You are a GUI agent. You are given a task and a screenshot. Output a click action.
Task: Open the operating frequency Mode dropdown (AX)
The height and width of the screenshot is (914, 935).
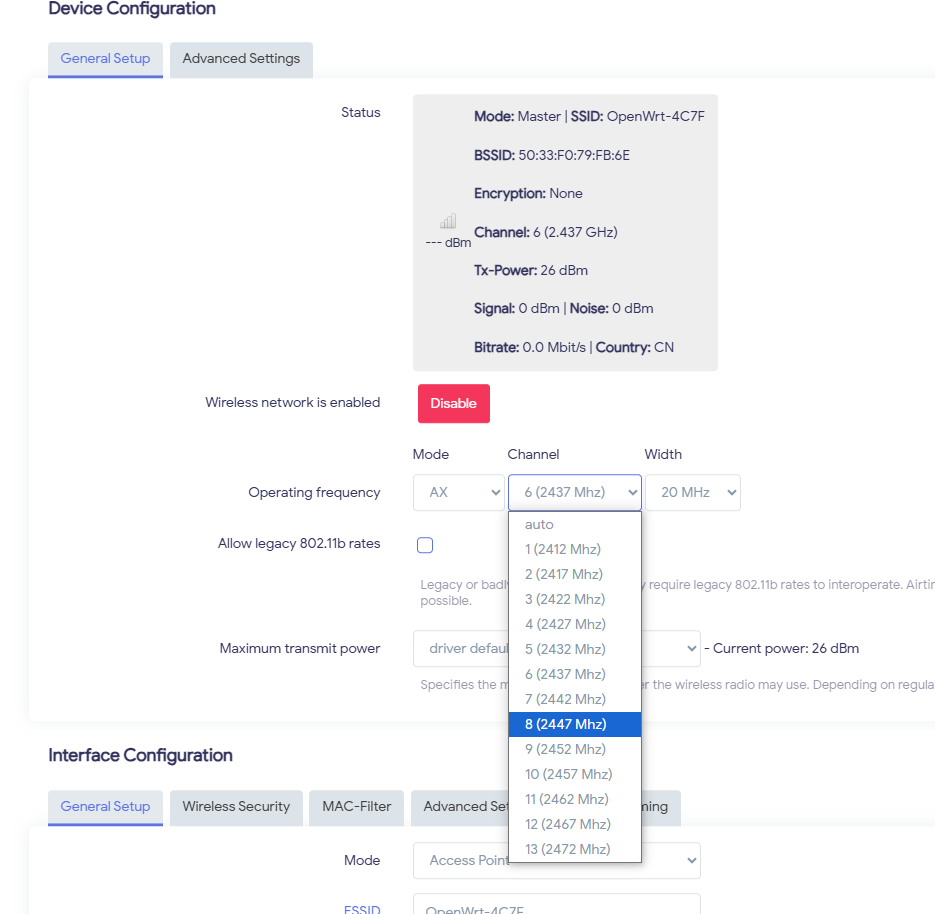tap(459, 492)
